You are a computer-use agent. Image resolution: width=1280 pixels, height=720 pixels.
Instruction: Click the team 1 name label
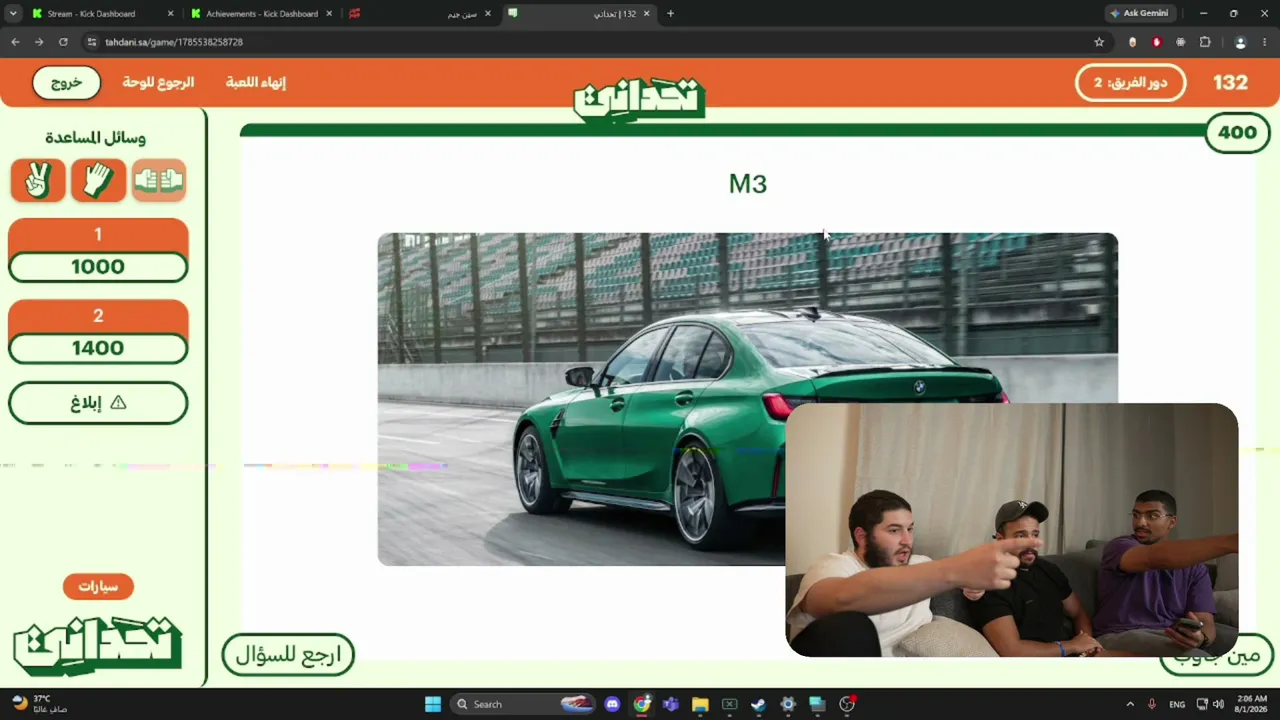(98, 234)
